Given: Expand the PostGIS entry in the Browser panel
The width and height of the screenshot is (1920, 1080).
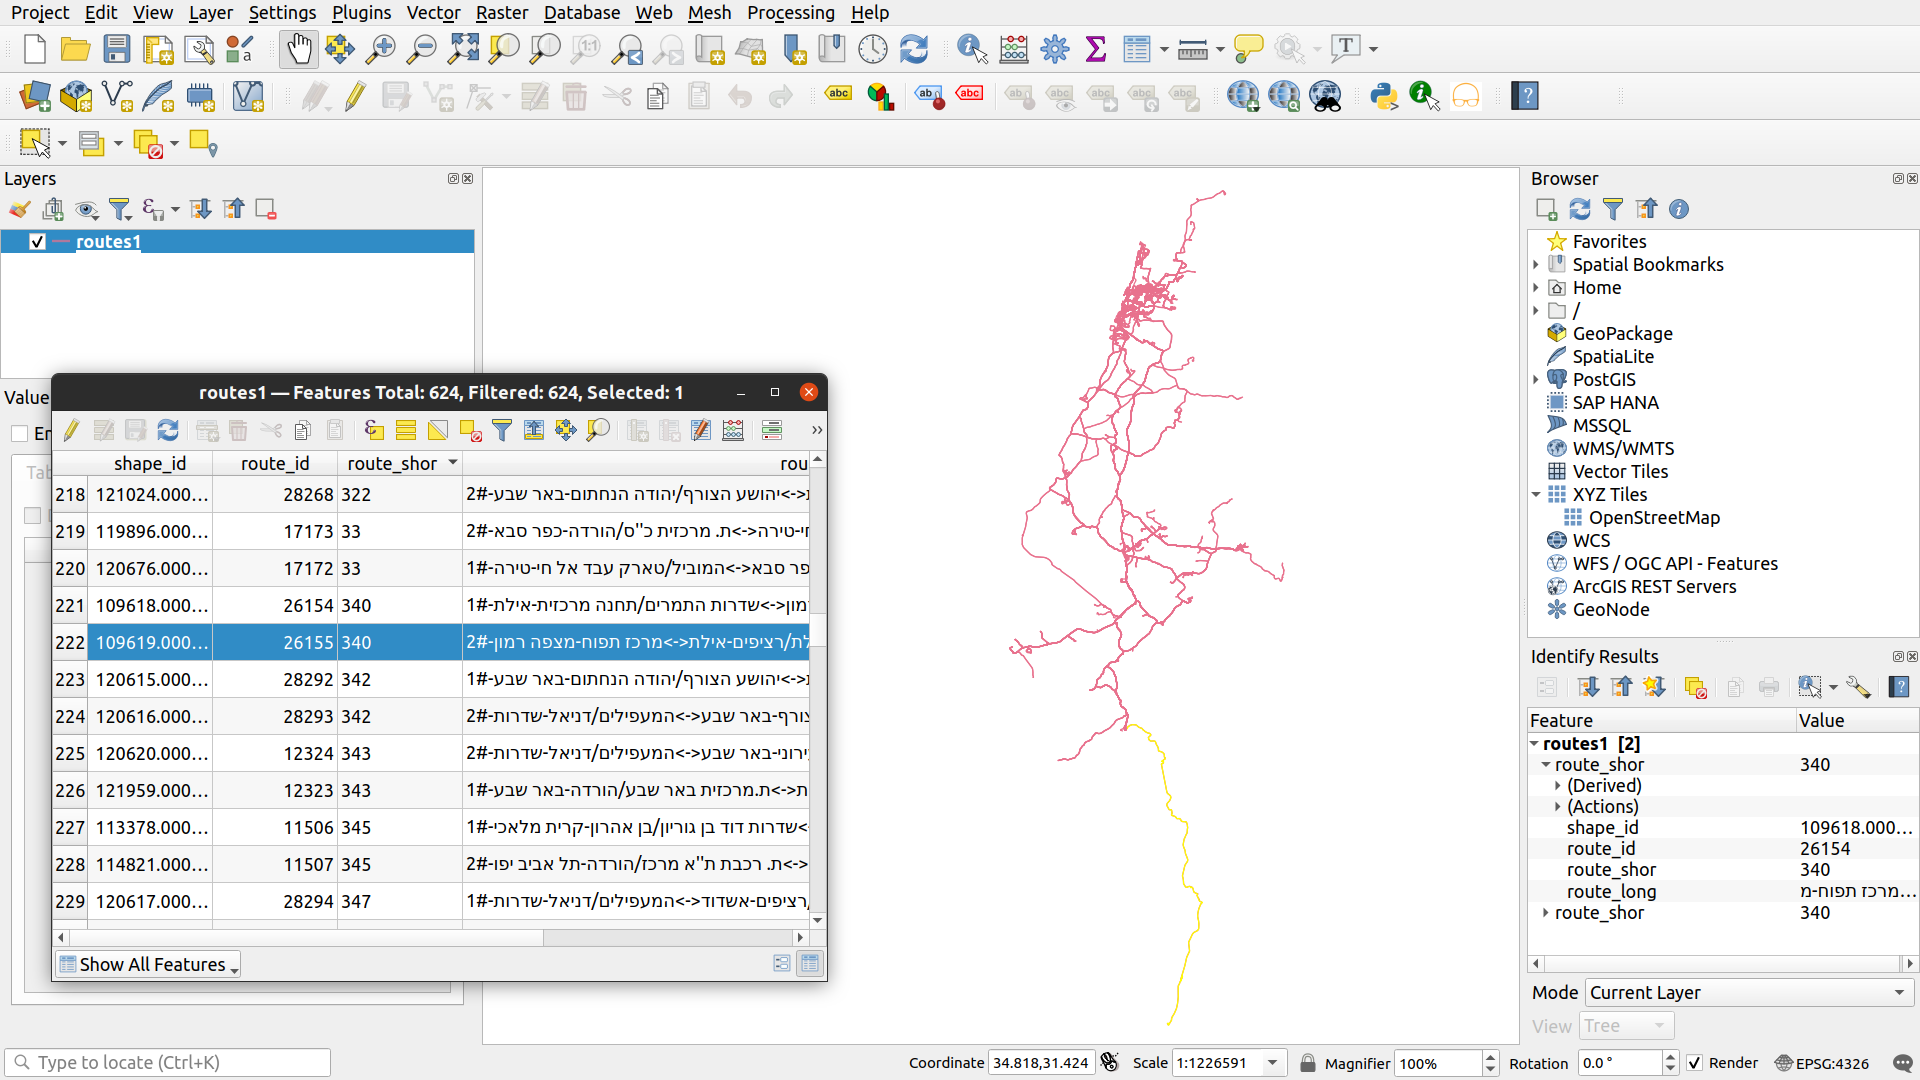Looking at the screenshot, I should click(1537, 379).
